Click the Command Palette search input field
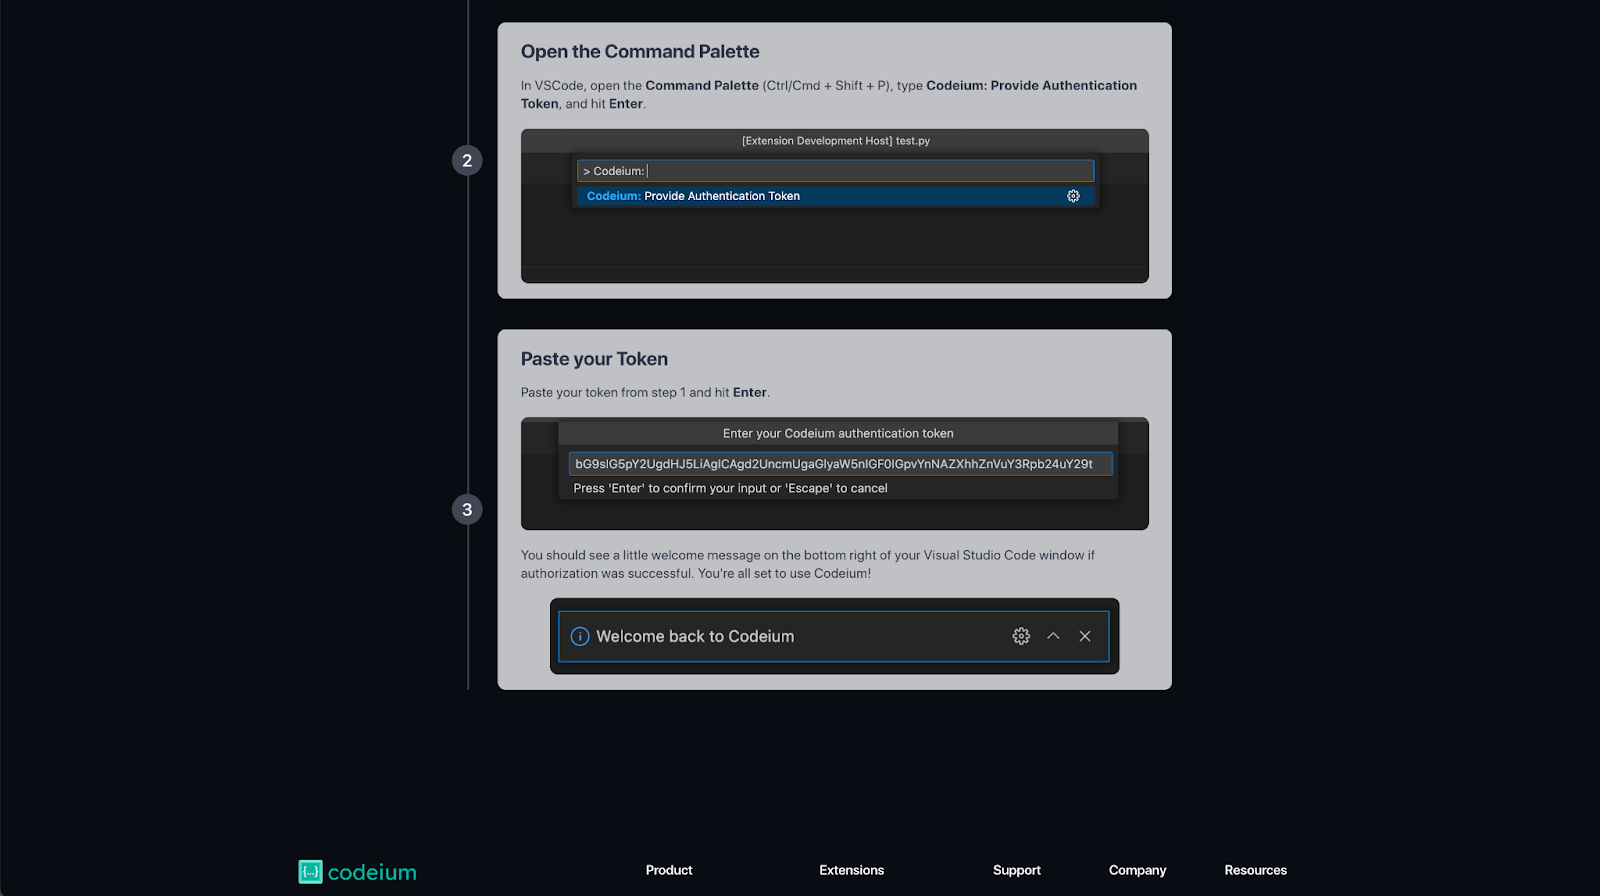 pyautogui.click(x=835, y=171)
